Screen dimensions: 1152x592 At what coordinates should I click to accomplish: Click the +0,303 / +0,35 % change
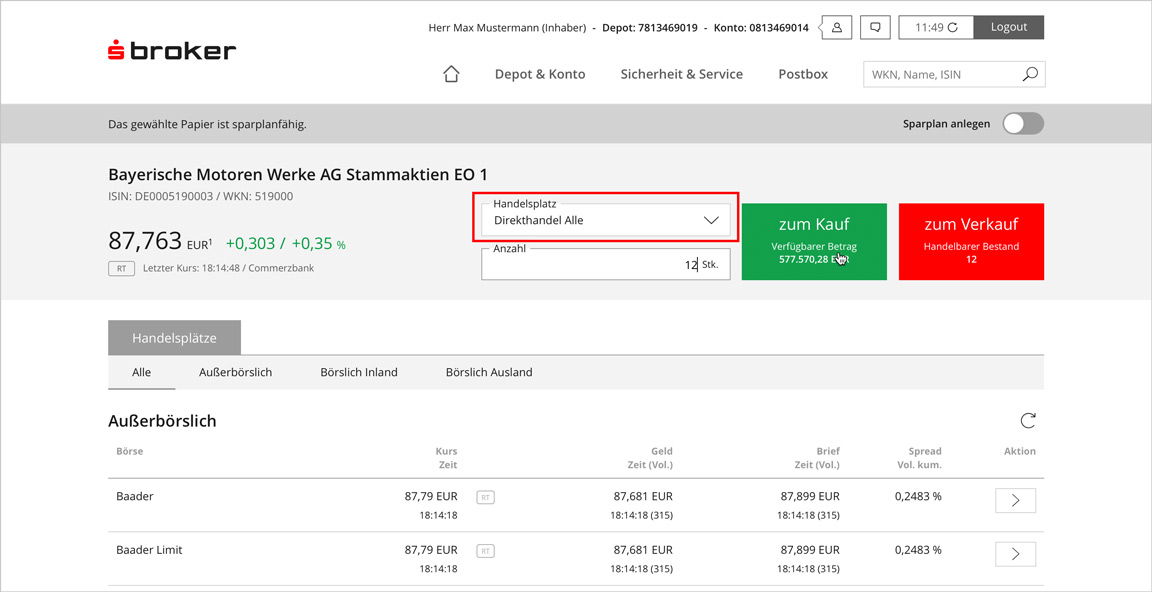coord(286,244)
